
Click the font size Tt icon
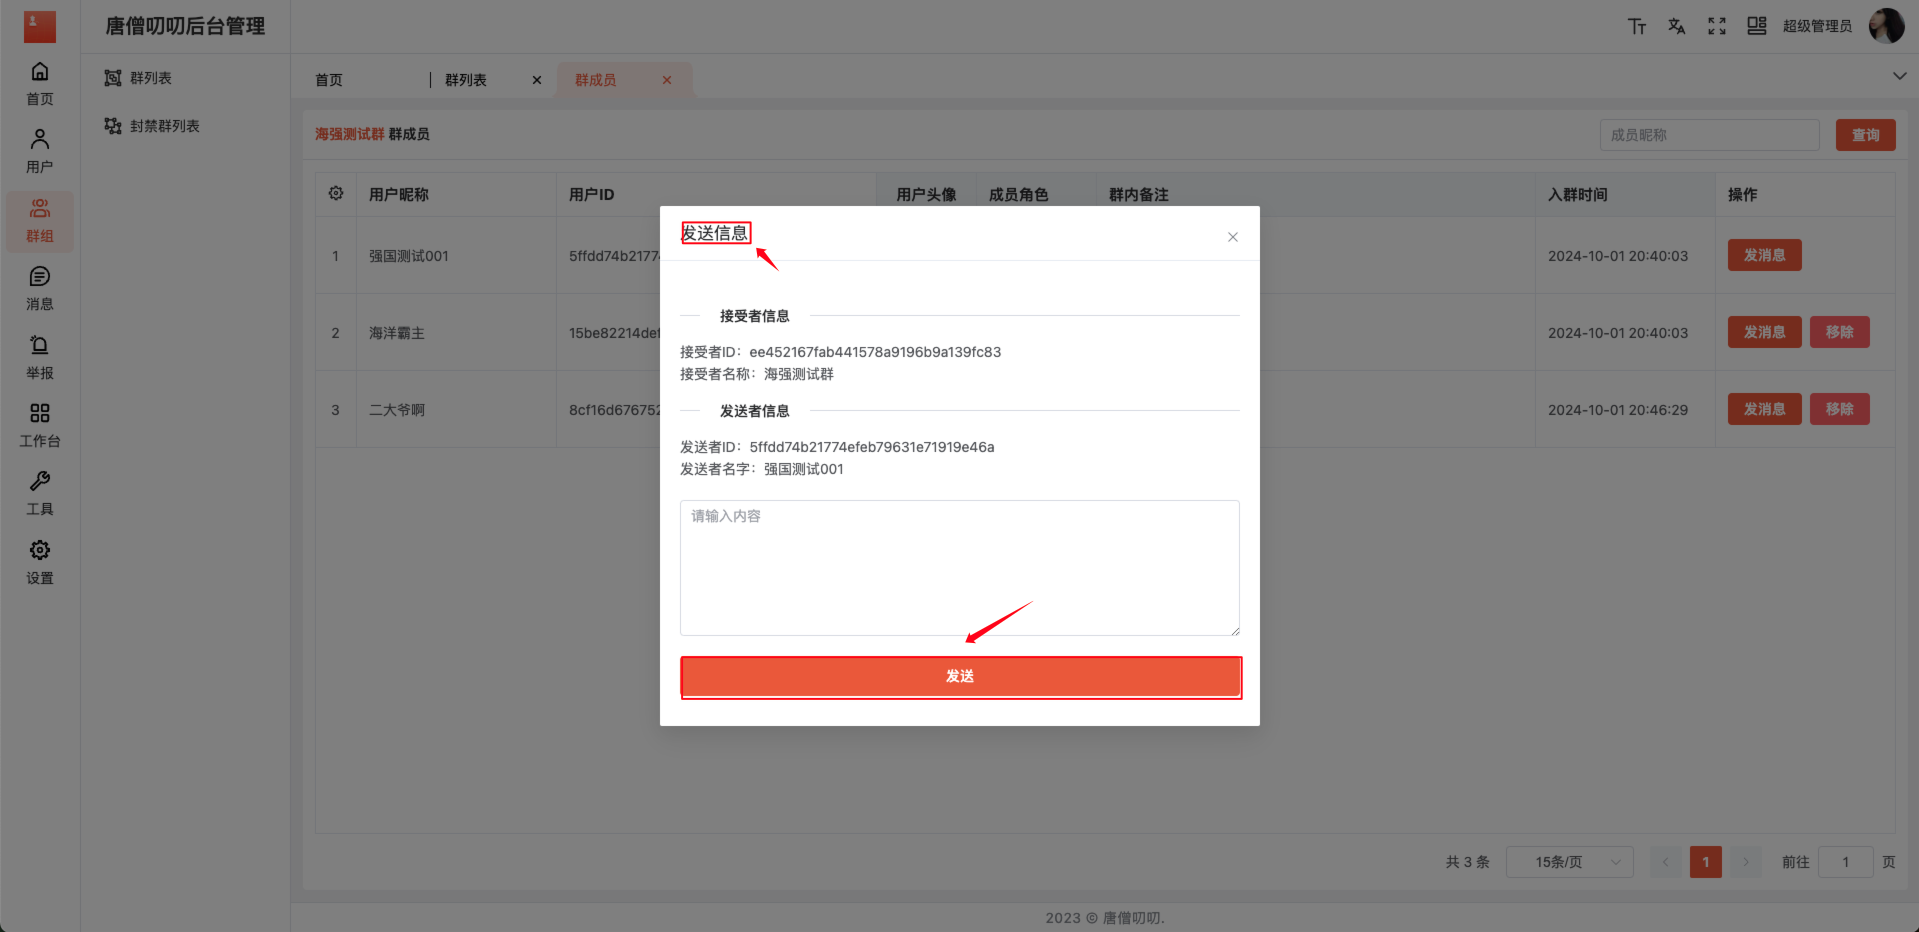pos(1636,26)
